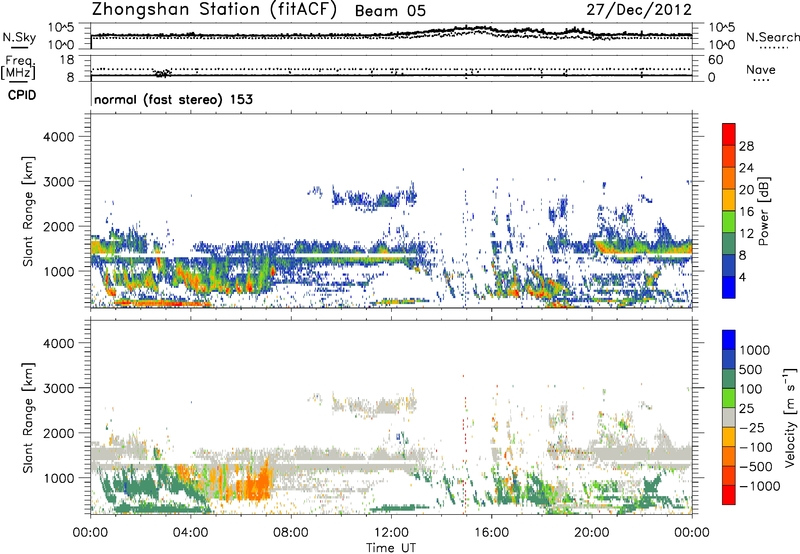Click the date '27/Dec/2012'

[x=639, y=10]
